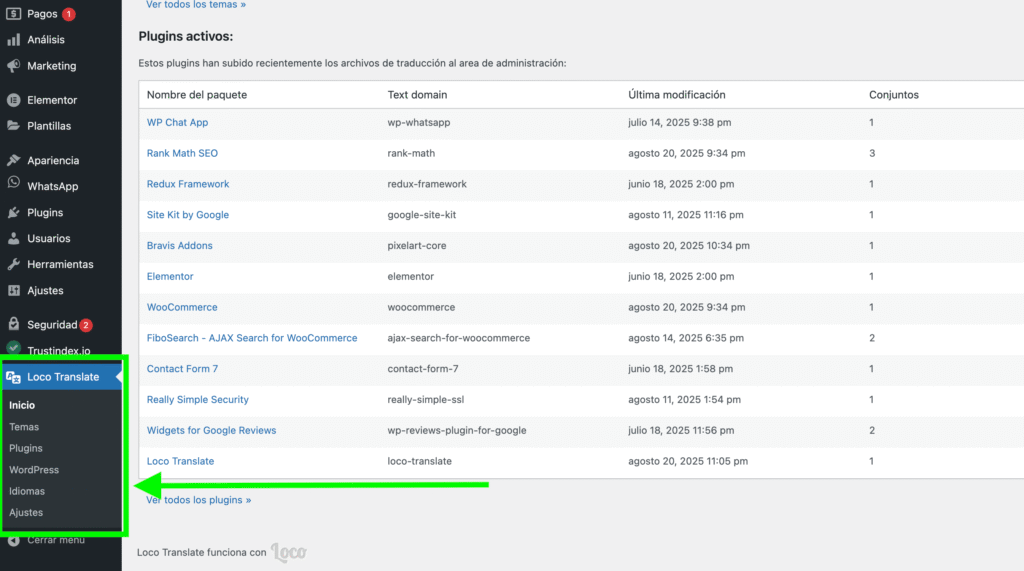Click the Herramientas wrench icon

coord(14,265)
